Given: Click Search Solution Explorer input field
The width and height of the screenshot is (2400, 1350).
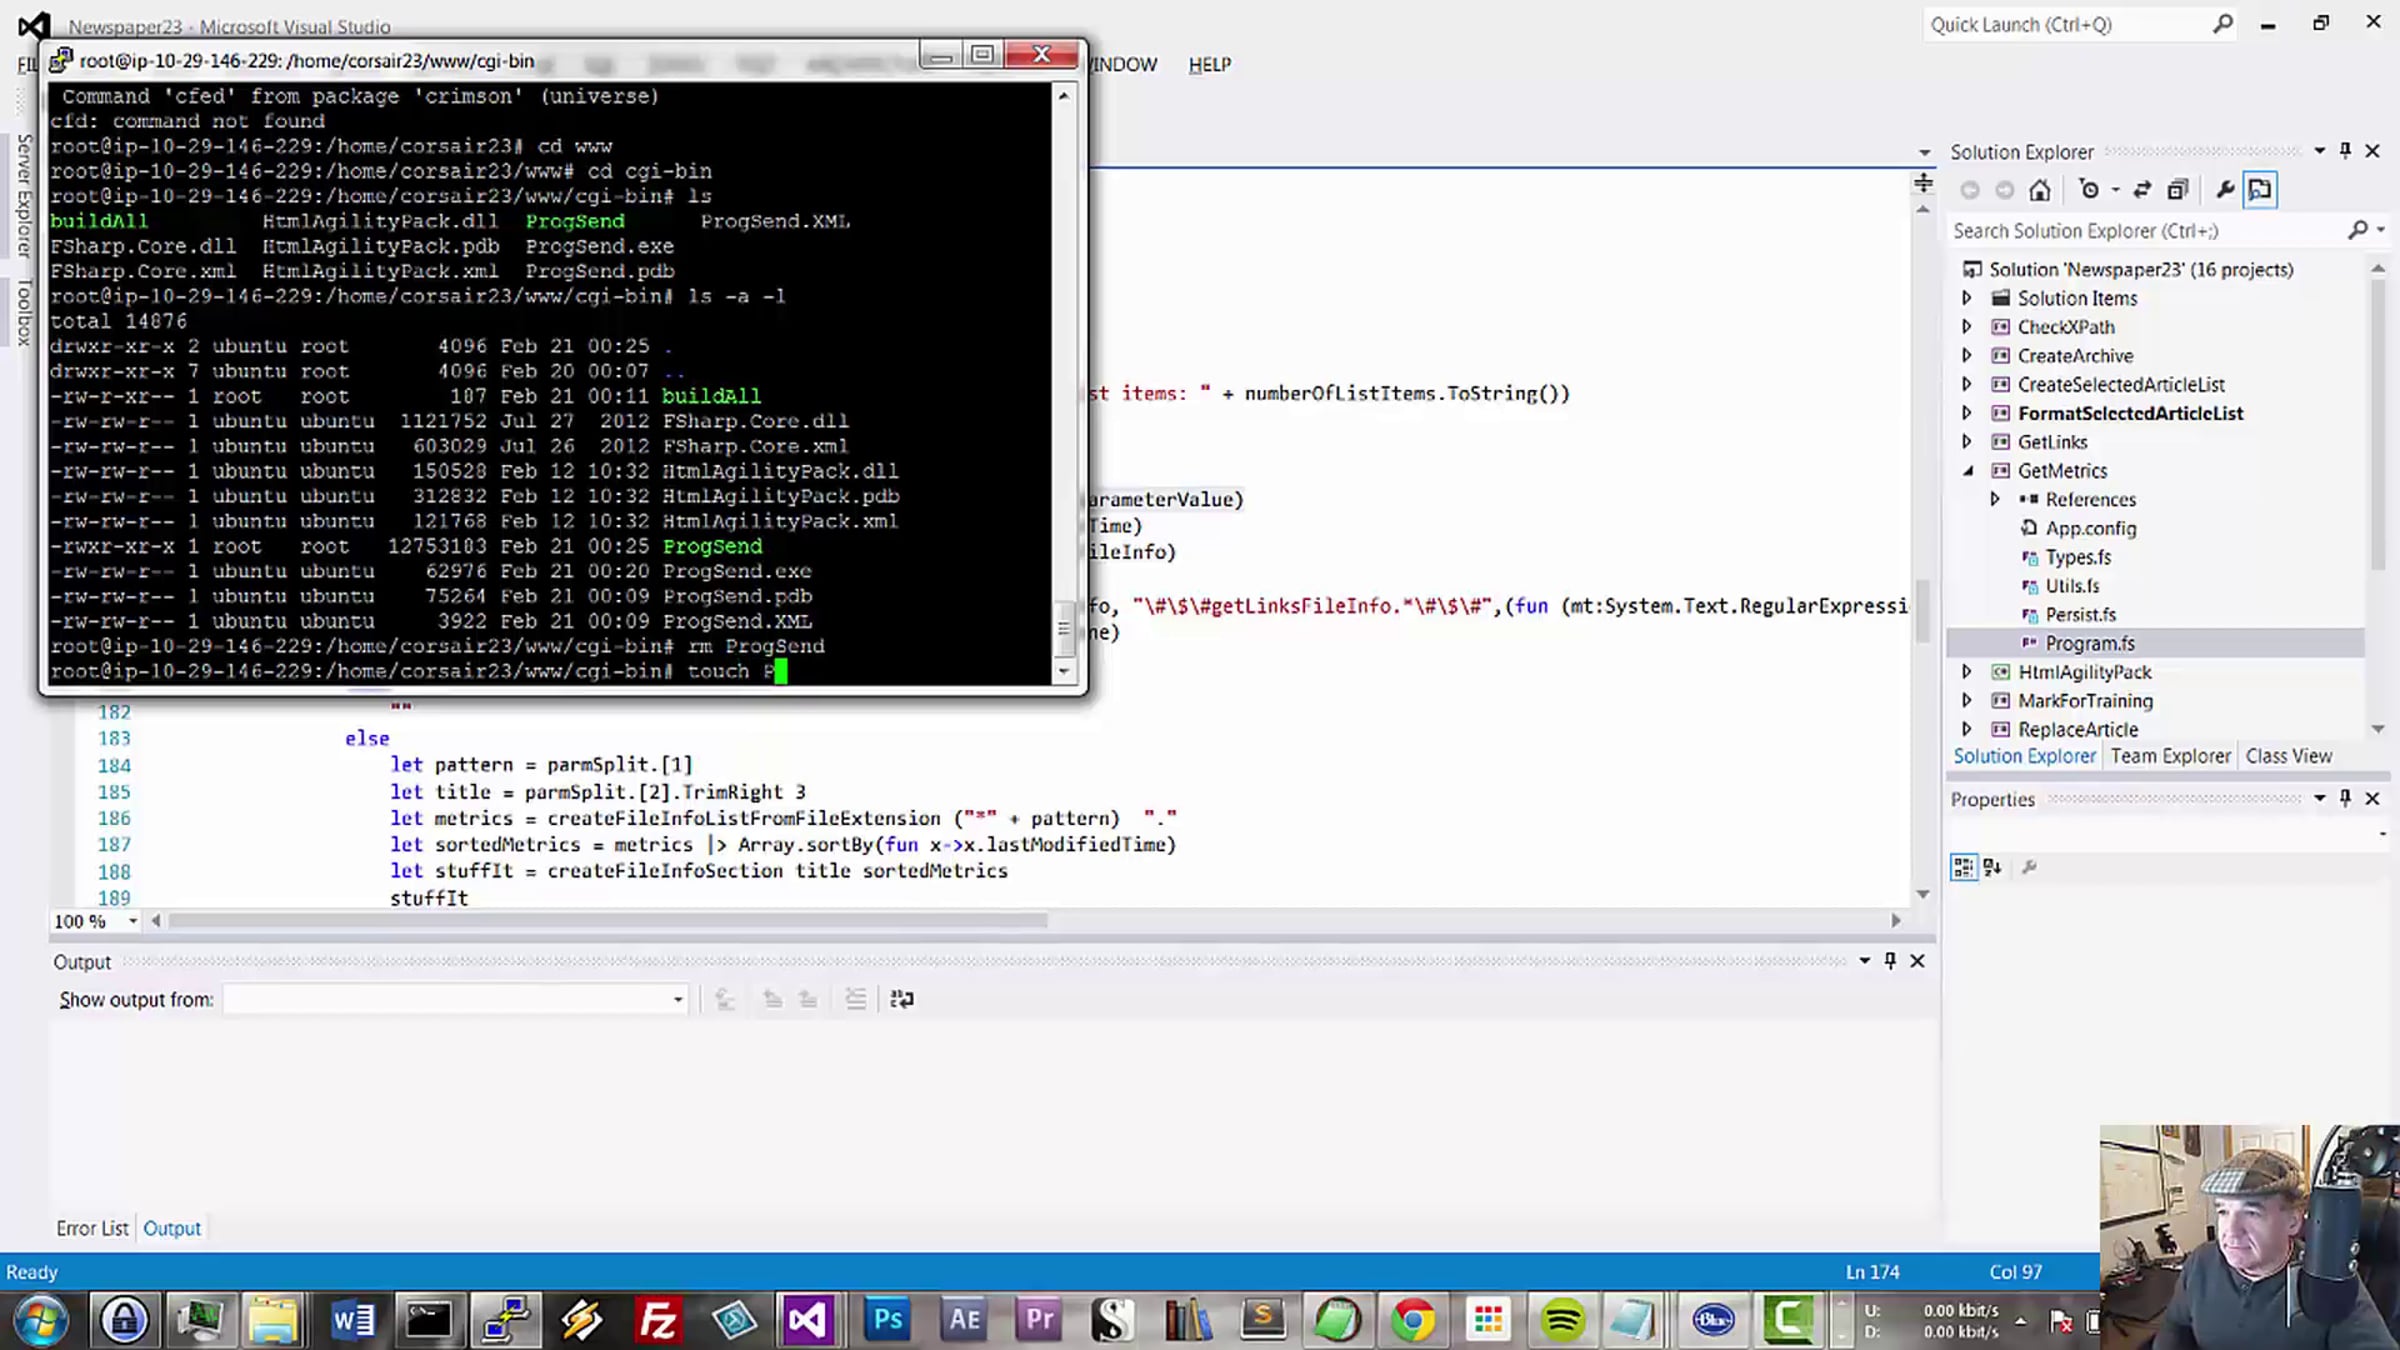Looking at the screenshot, I should (x=2140, y=231).
